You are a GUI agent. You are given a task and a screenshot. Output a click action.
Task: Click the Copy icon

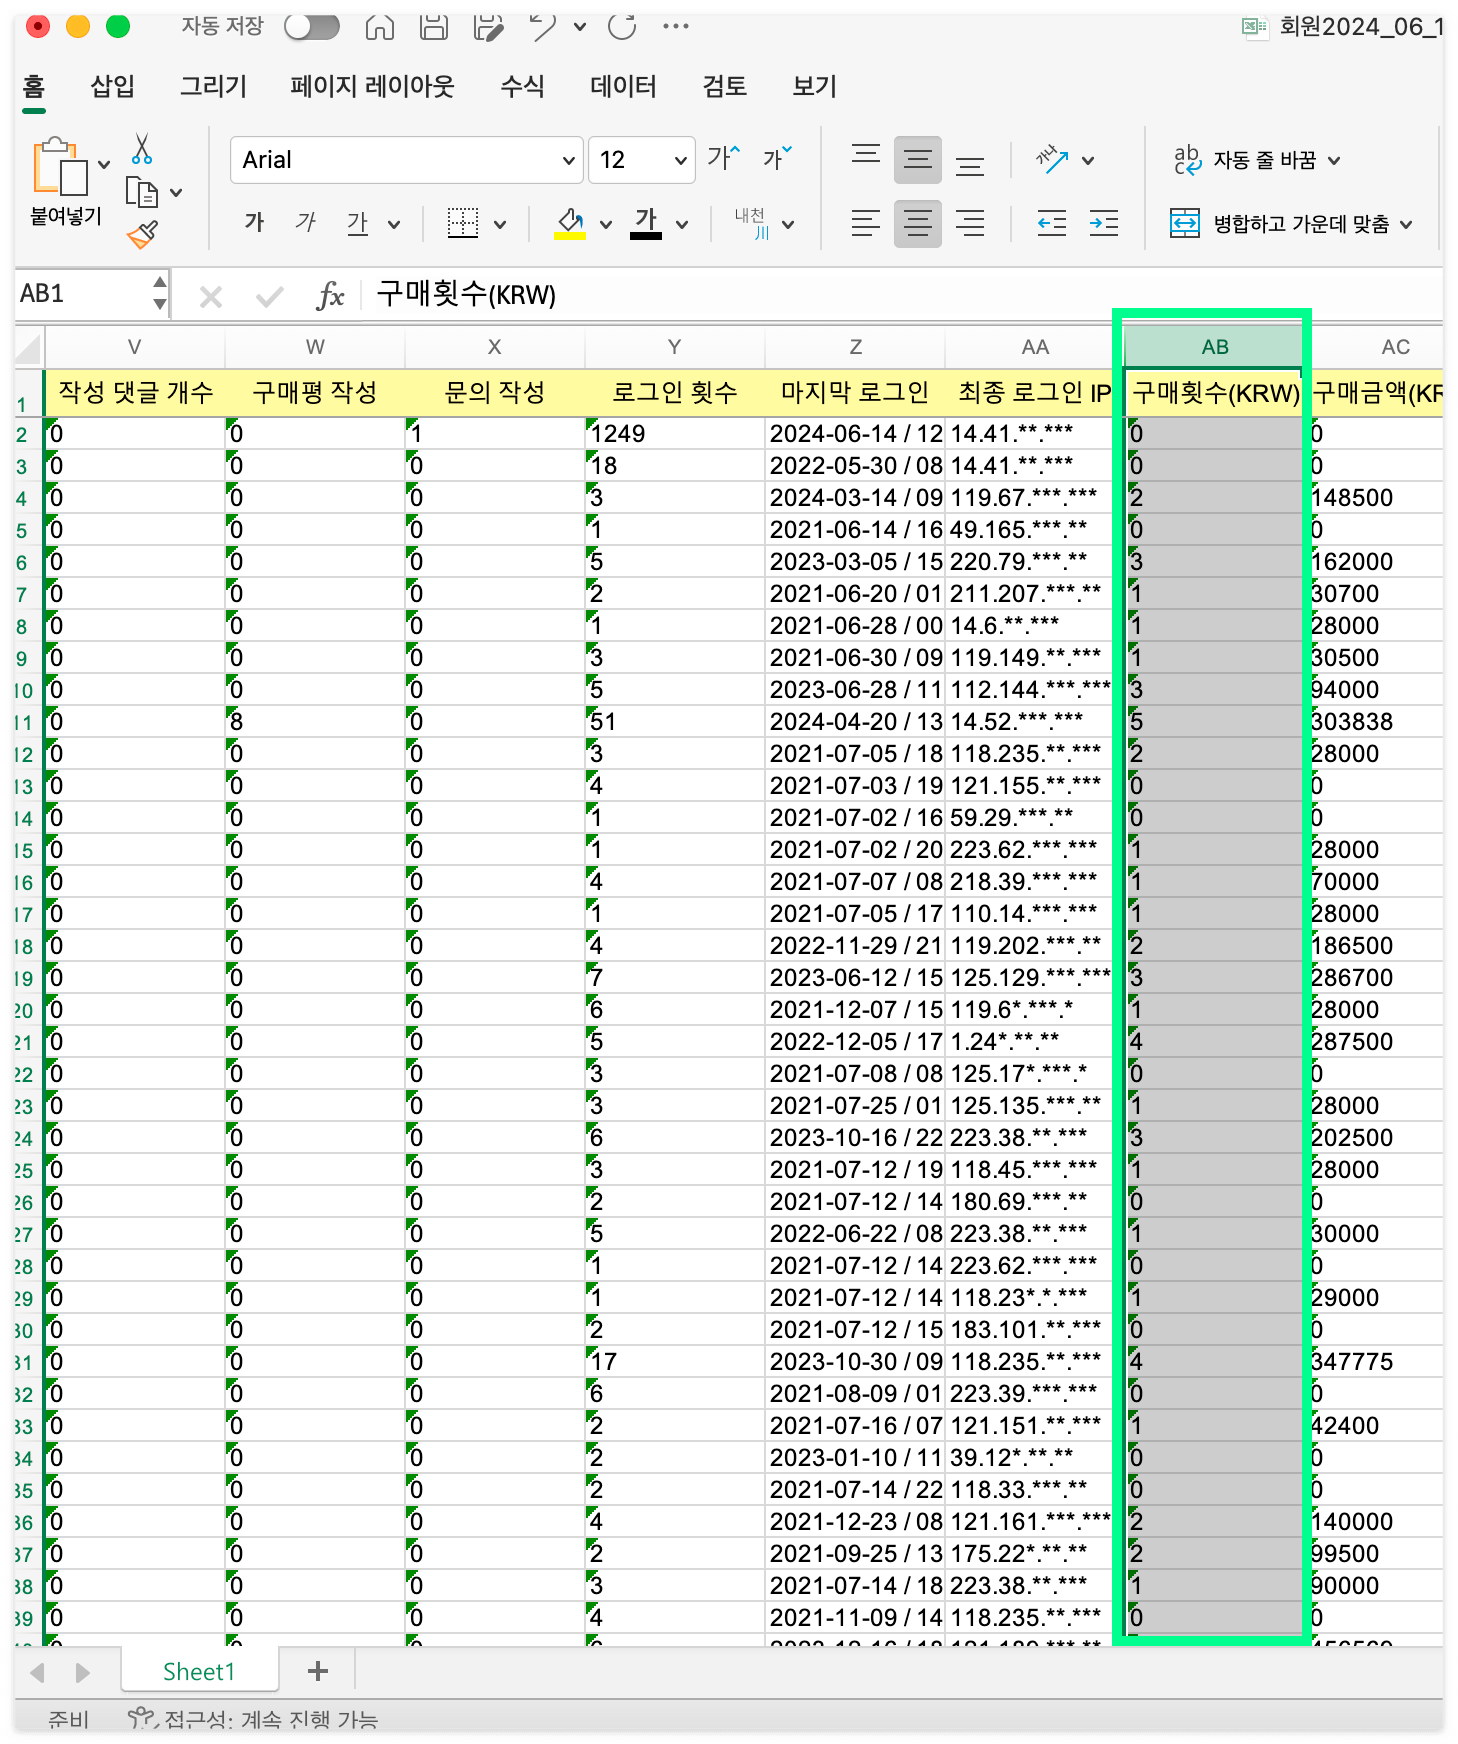[142, 191]
